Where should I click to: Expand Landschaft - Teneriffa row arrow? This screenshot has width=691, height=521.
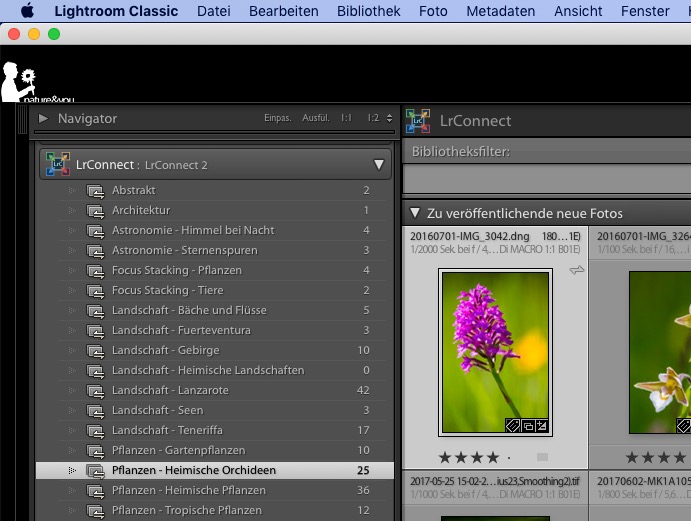coord(72,431)
